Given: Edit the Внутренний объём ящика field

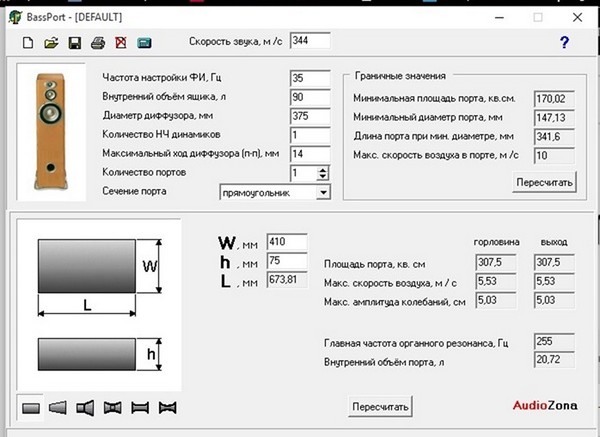Looking at the screenshot, I should point(310,97).
